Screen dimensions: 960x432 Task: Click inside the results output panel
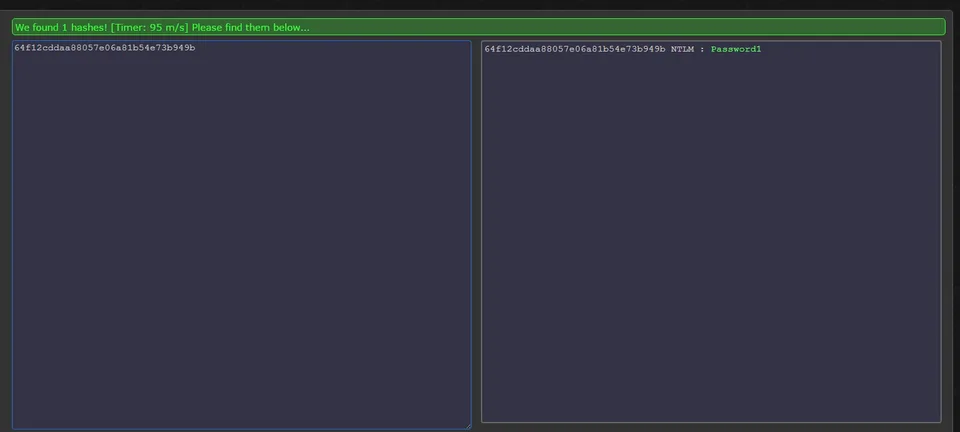point(711,232)
